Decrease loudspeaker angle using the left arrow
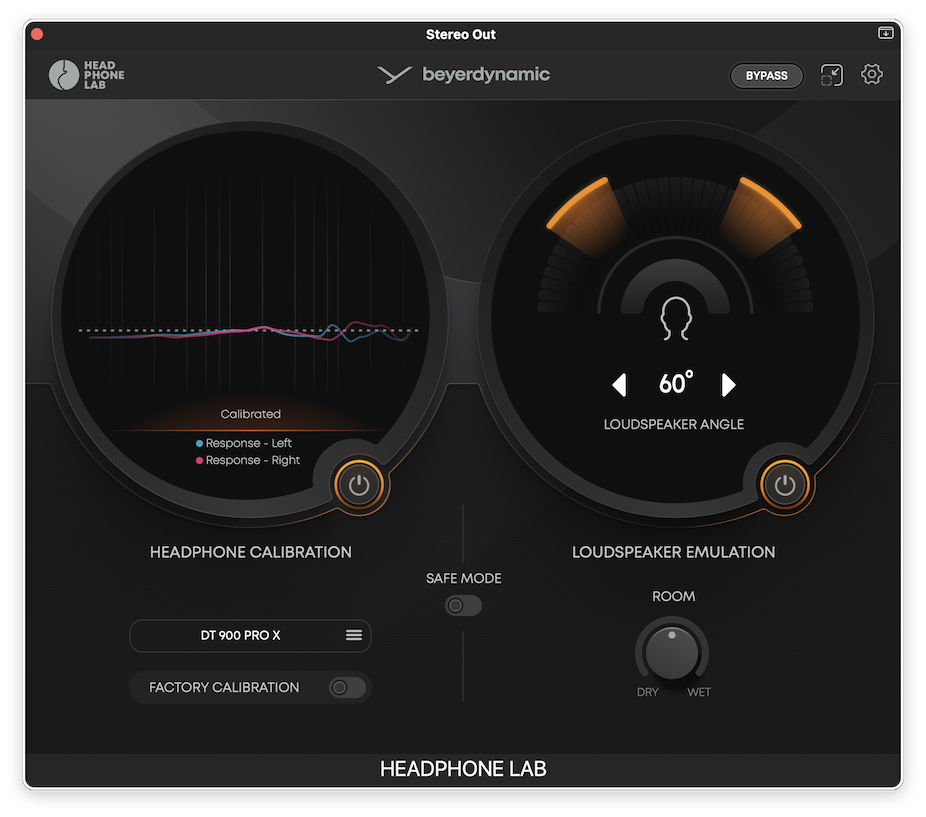The height and width of the screenshot is (817, 926). 619,385
